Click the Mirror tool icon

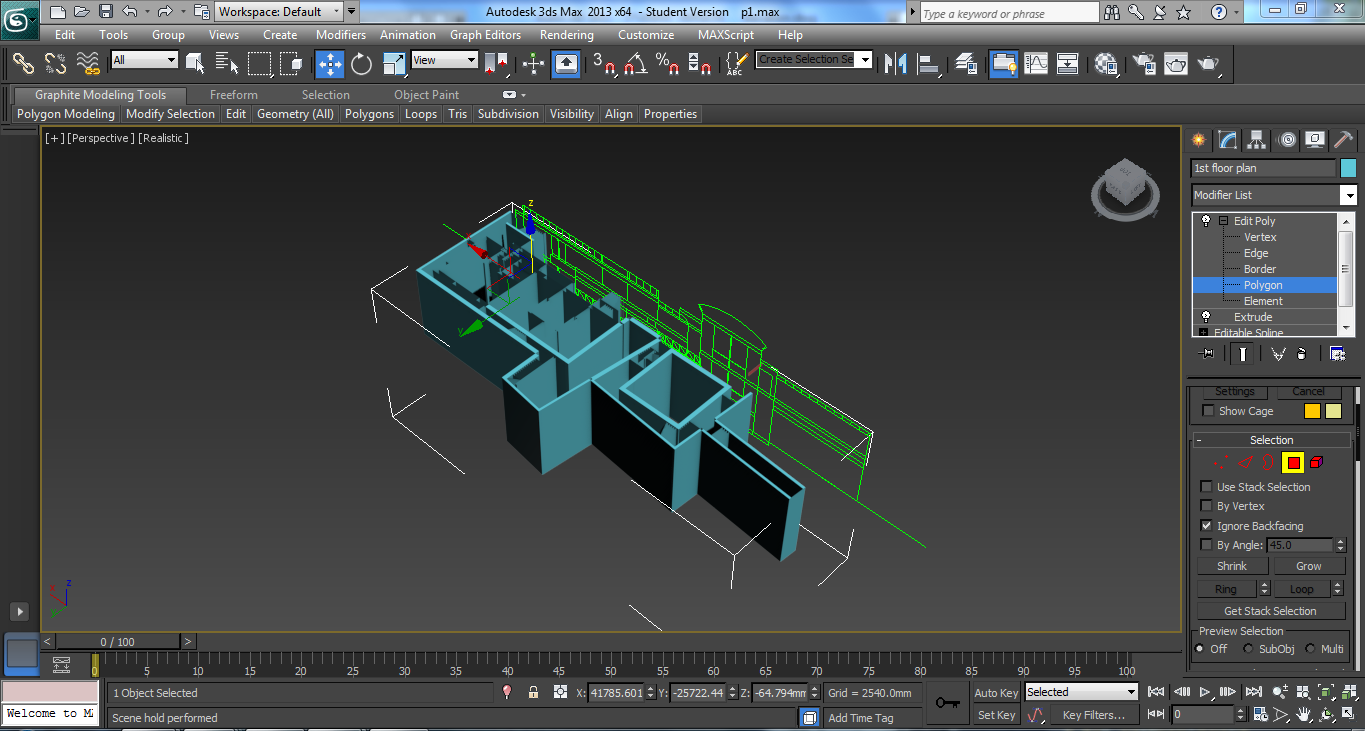point(897,64)
